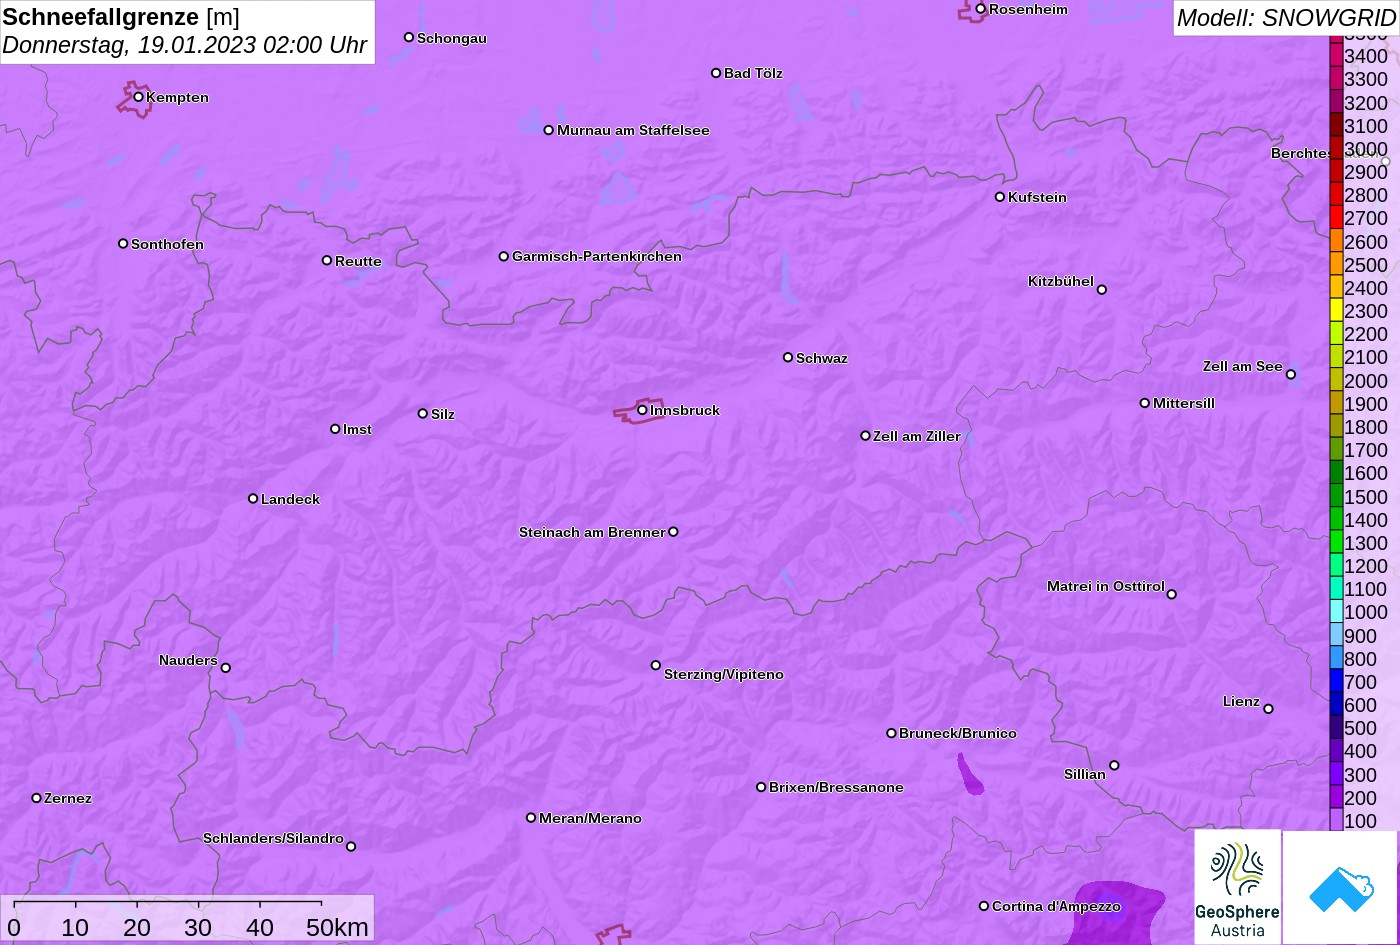Click the 2700 m red legend swatch
1400x945 pixels.
1336,218
